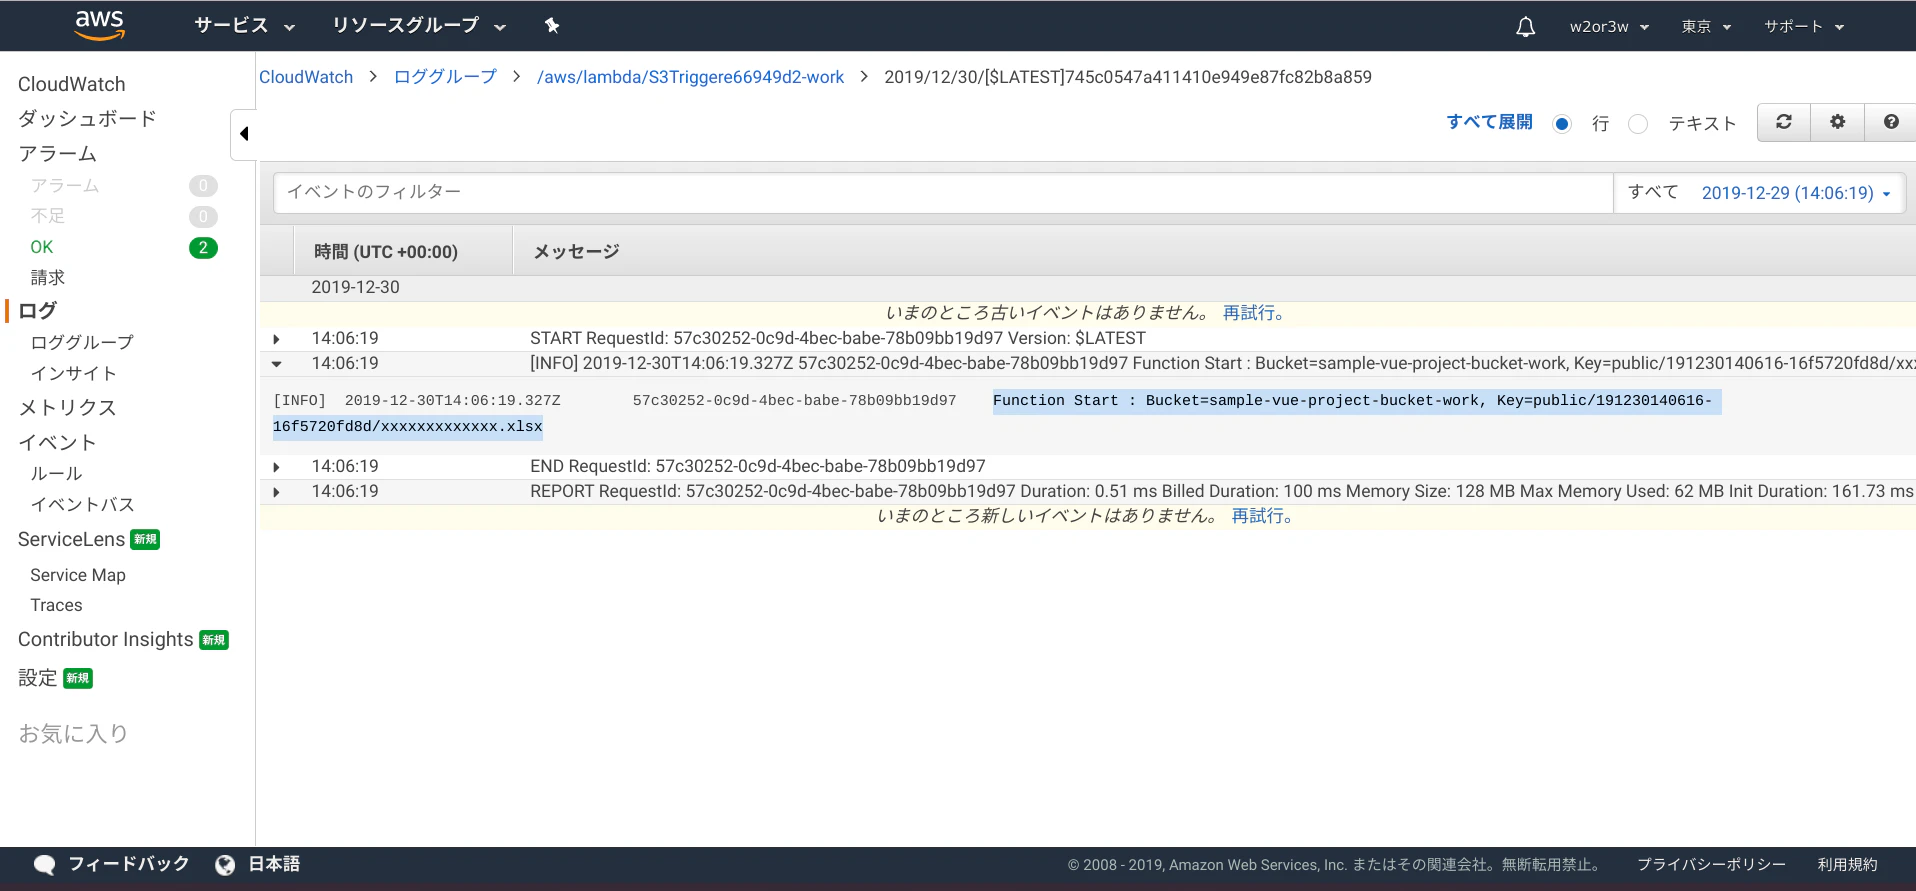Open メトリクス in the sidebar
The height and width of the screenshot is (891, 1916).
pyautogui.click(x=68, y=408)
